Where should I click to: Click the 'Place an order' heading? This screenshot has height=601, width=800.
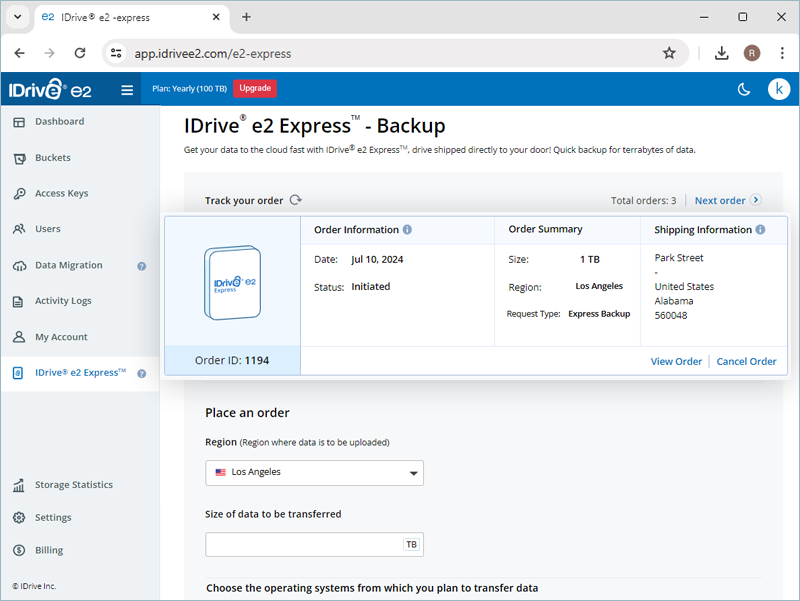tap(247, 413)
